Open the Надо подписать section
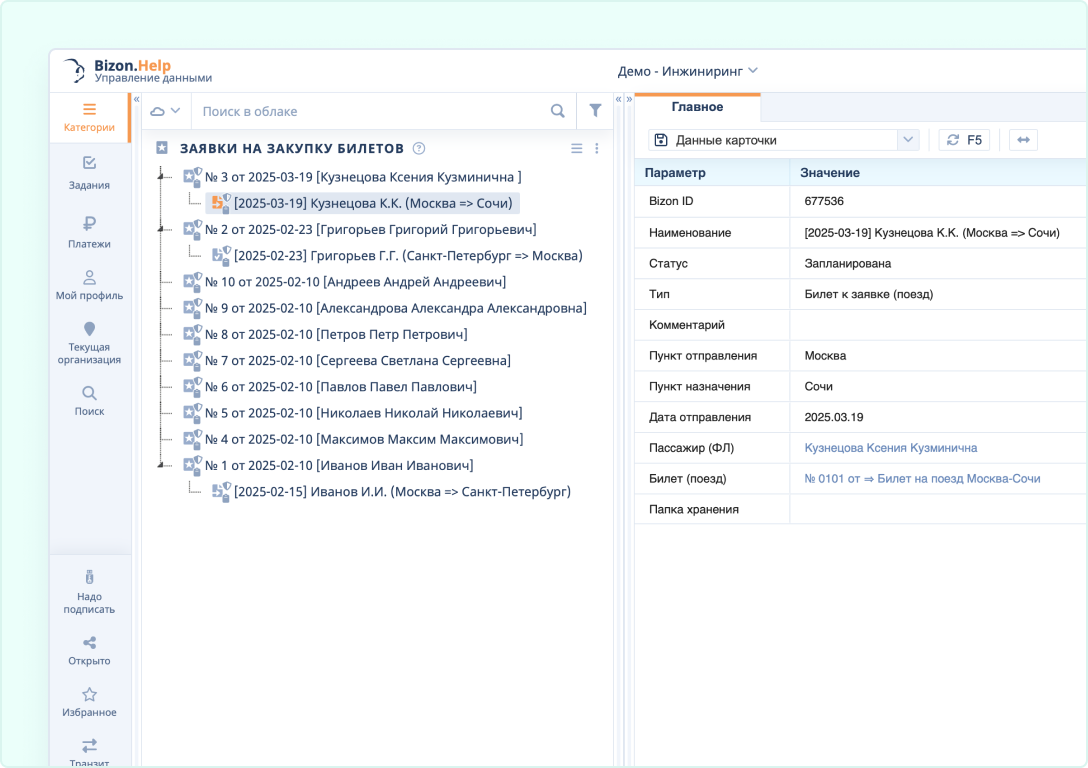Screen dimensions: 1088x768 click(89, 590)
